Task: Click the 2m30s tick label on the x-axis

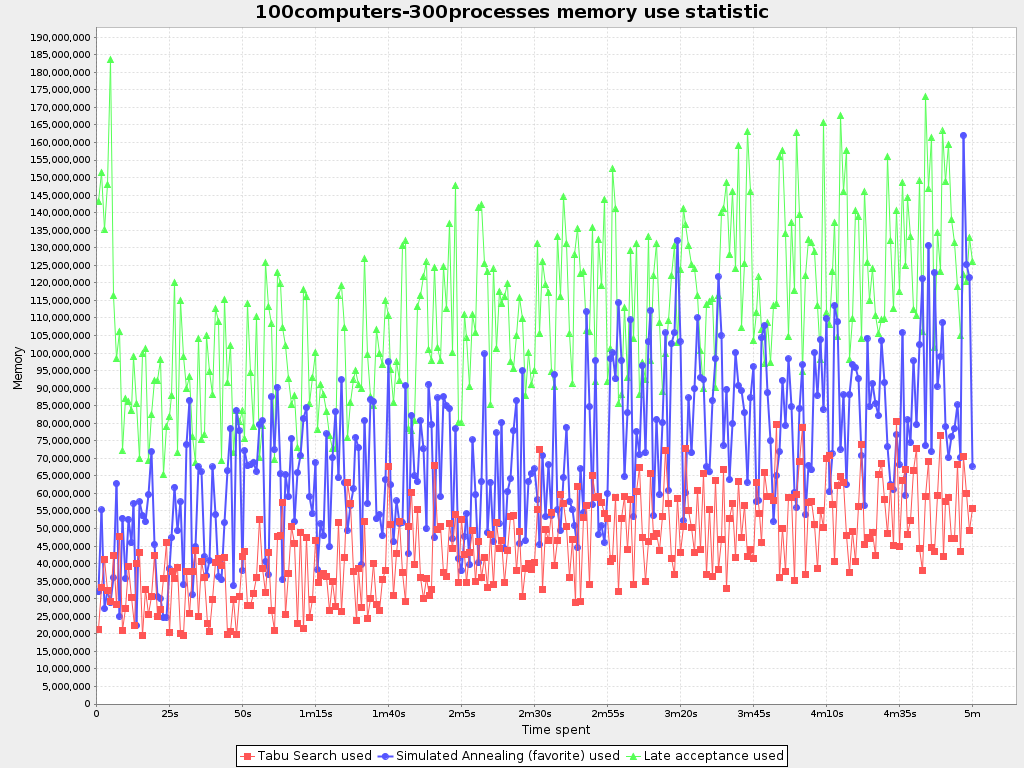Action: point(536,712)
